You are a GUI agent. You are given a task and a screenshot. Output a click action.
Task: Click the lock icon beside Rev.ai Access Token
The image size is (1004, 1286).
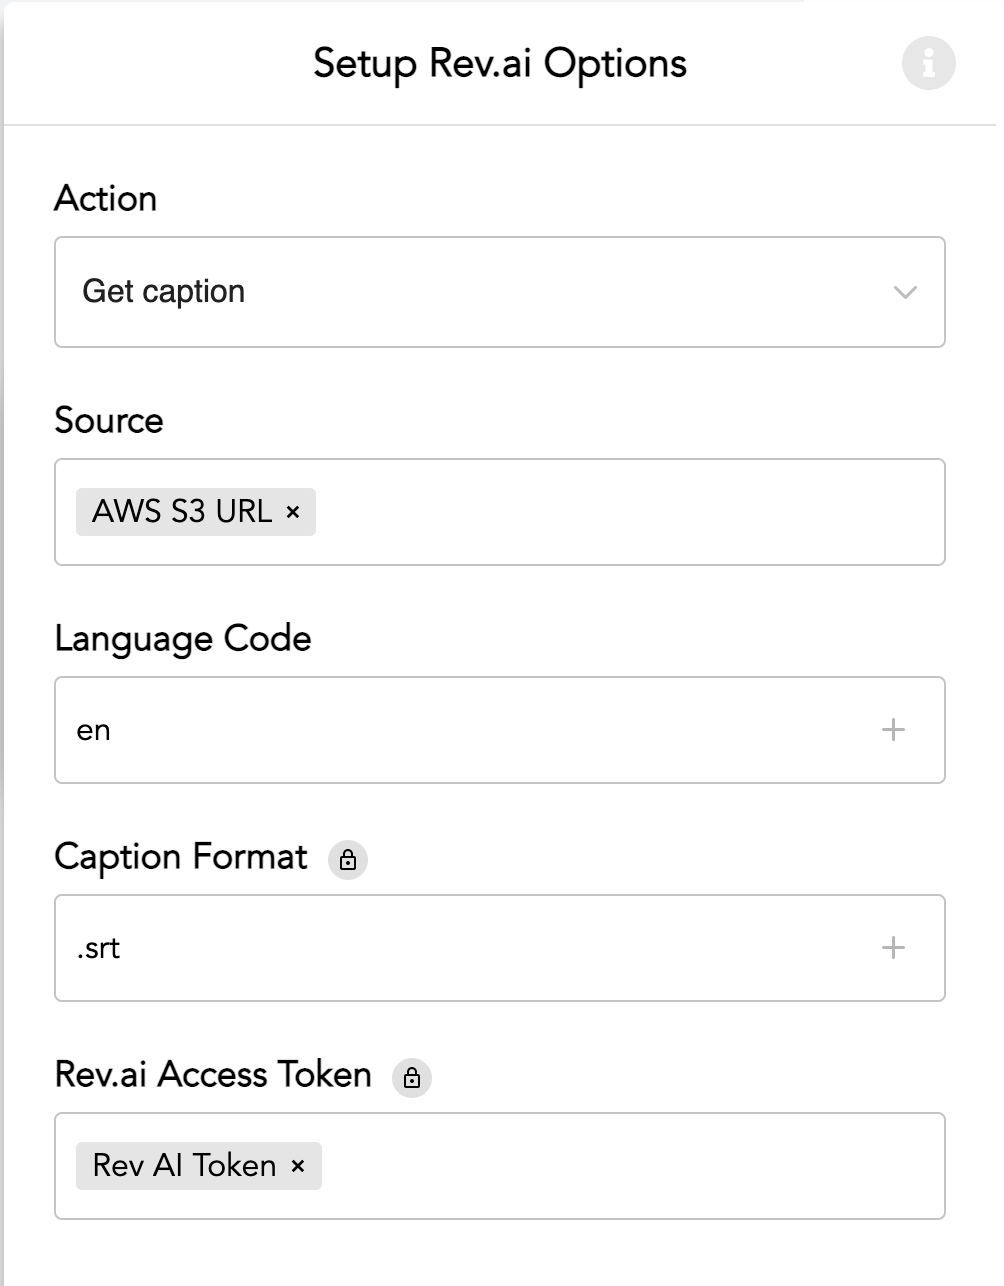click(x=412, y=1078)
